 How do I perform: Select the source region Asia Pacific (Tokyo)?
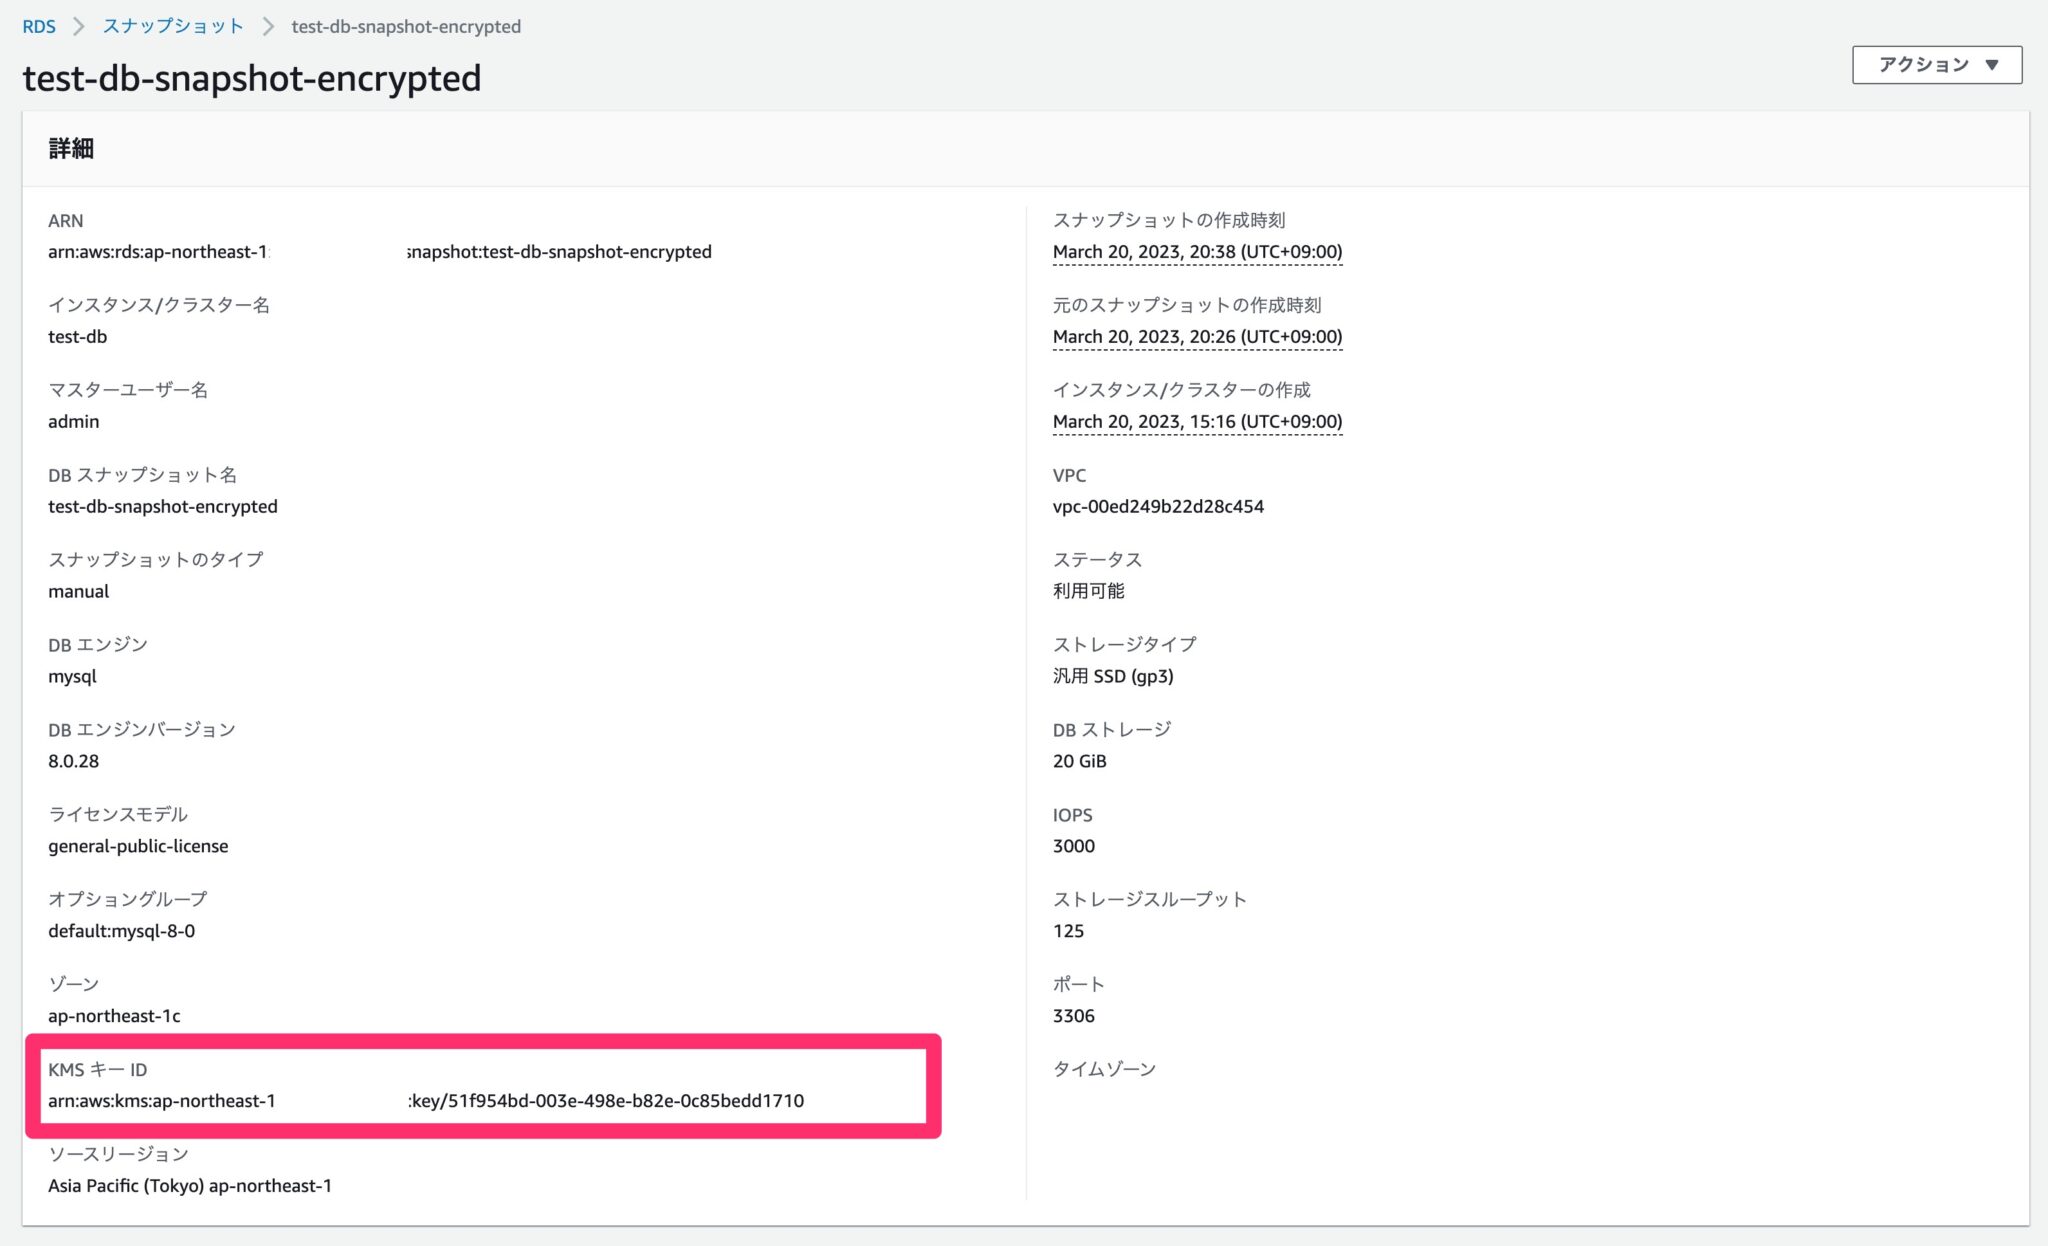tap(190, 1186)
